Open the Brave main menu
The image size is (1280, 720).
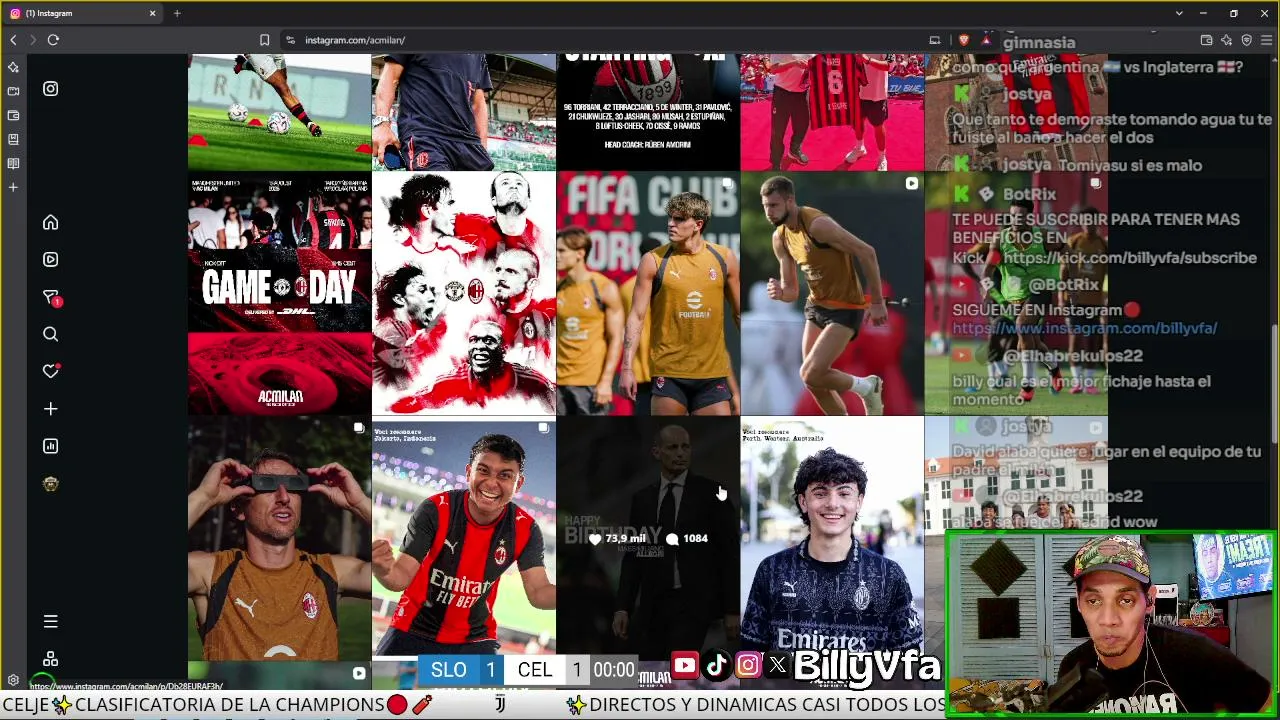click(x=1266, y=40)
